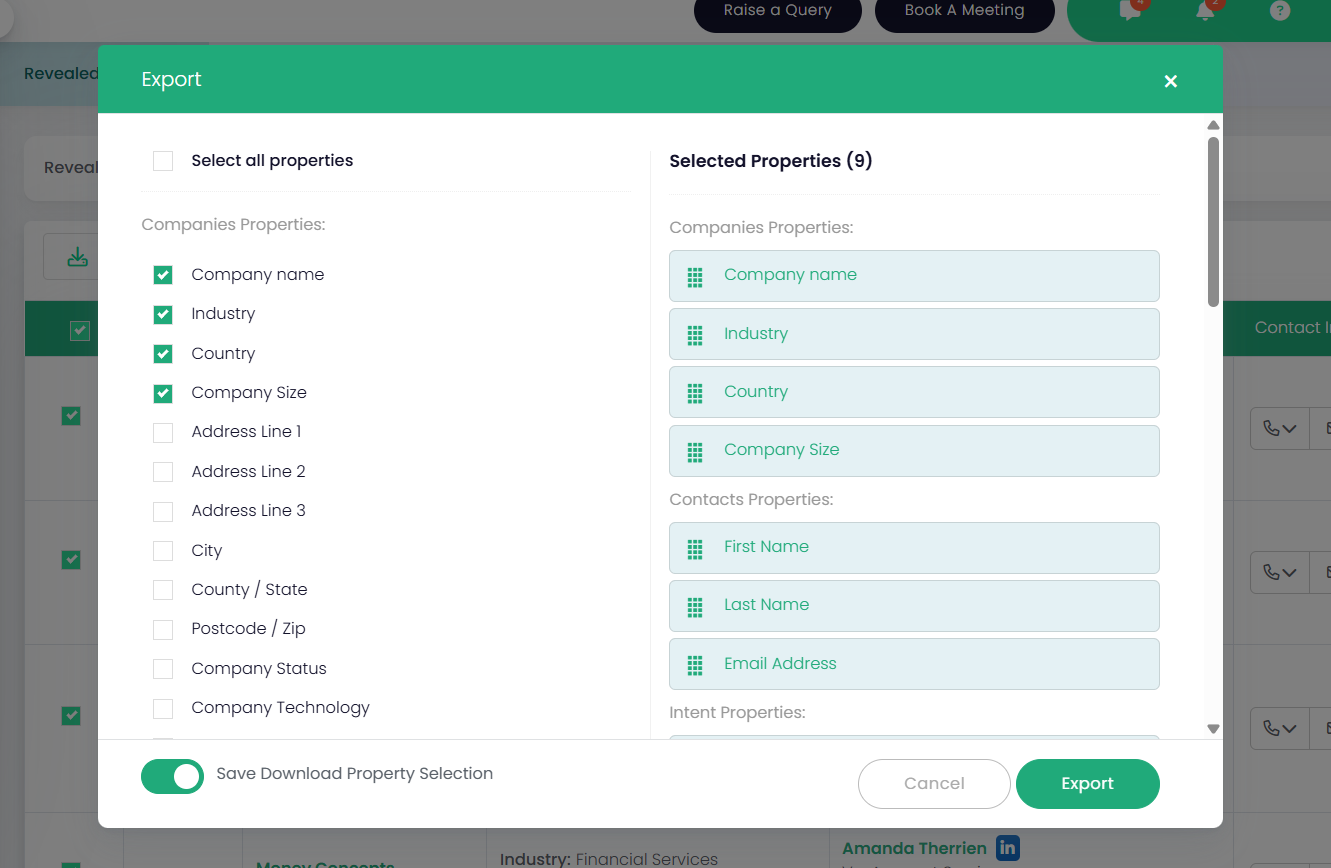Screen dimensions: 1331x868
Task: Open the help question mark icon
Action: (1279, 11)
